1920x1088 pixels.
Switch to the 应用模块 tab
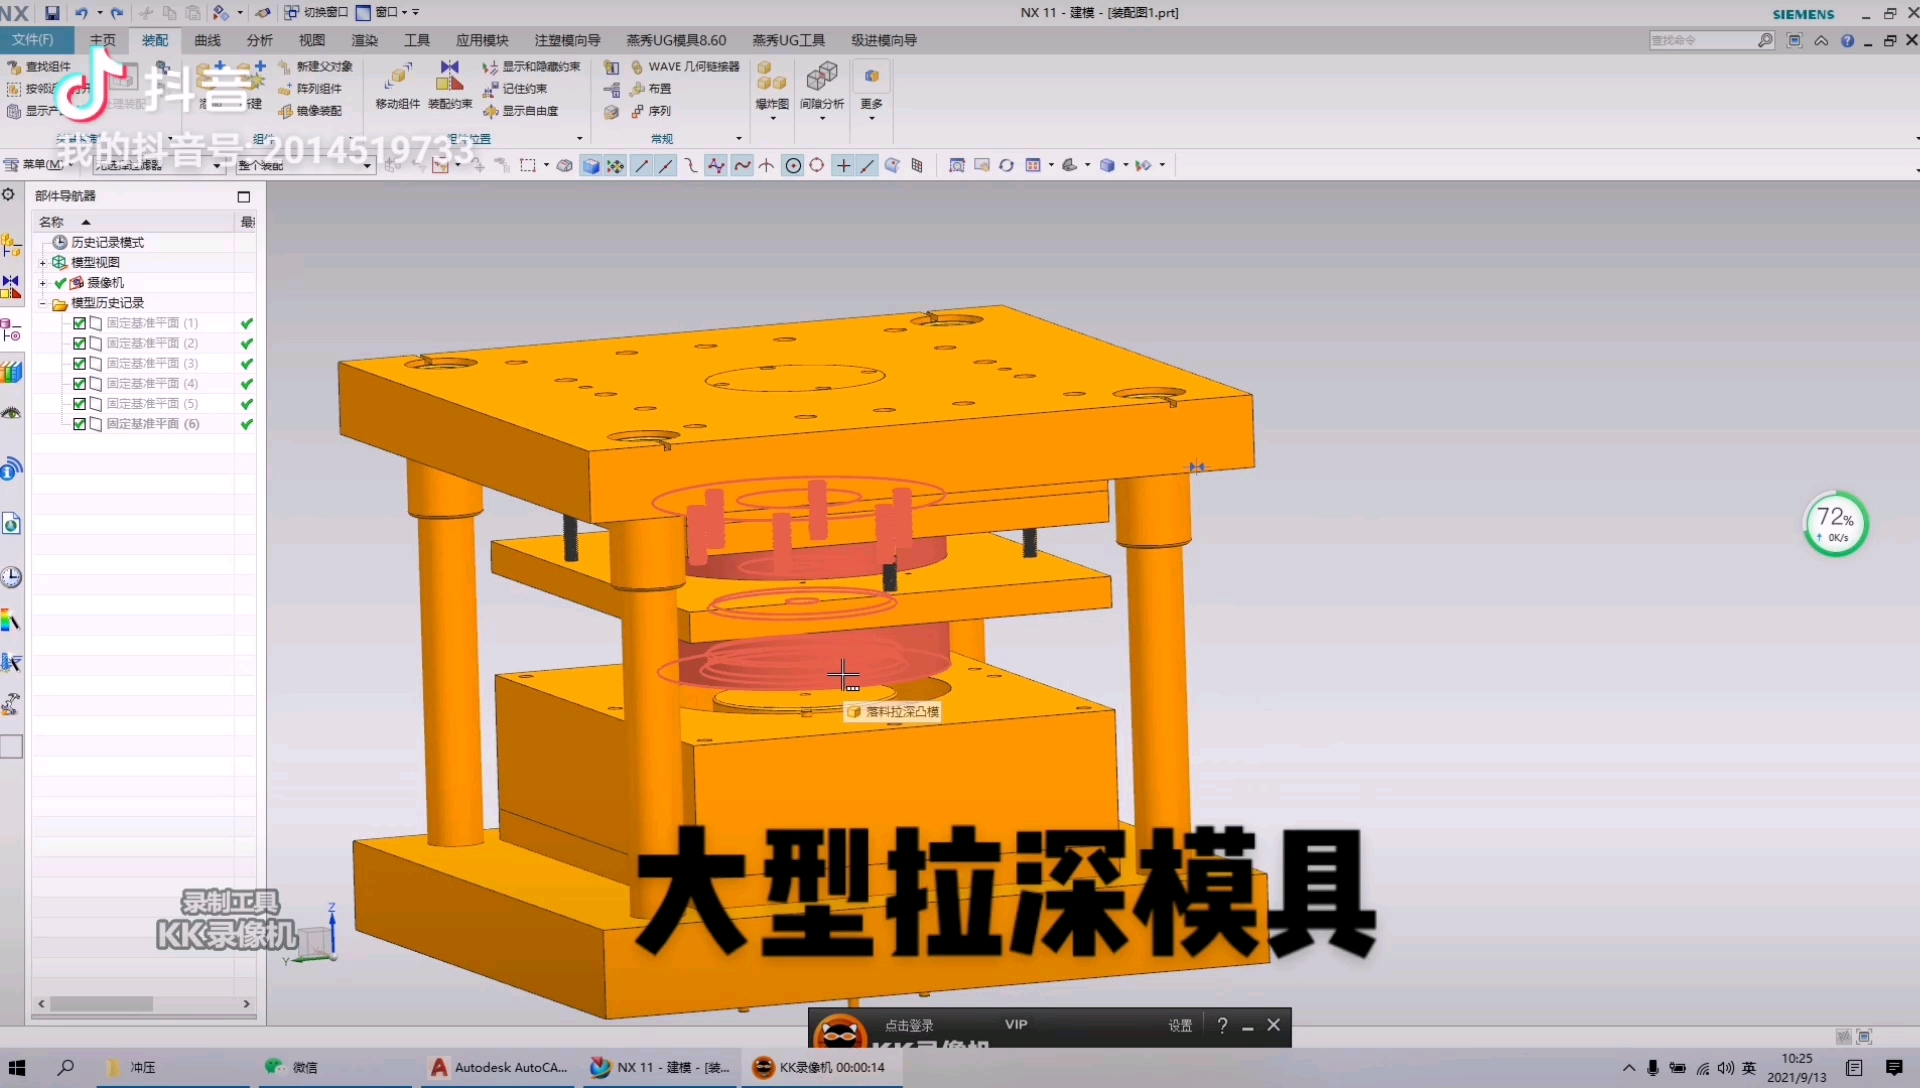(x=482, y=40)
